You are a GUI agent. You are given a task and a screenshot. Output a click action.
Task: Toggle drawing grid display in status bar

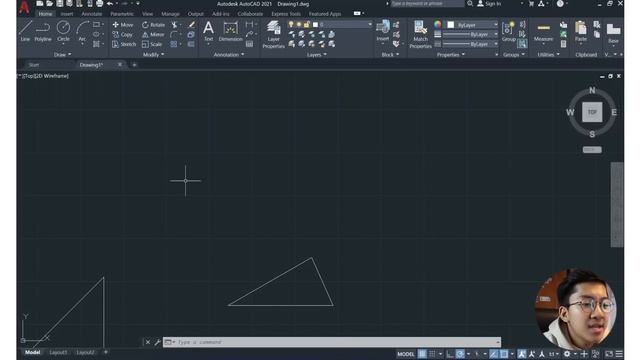[x=422, y=354]
